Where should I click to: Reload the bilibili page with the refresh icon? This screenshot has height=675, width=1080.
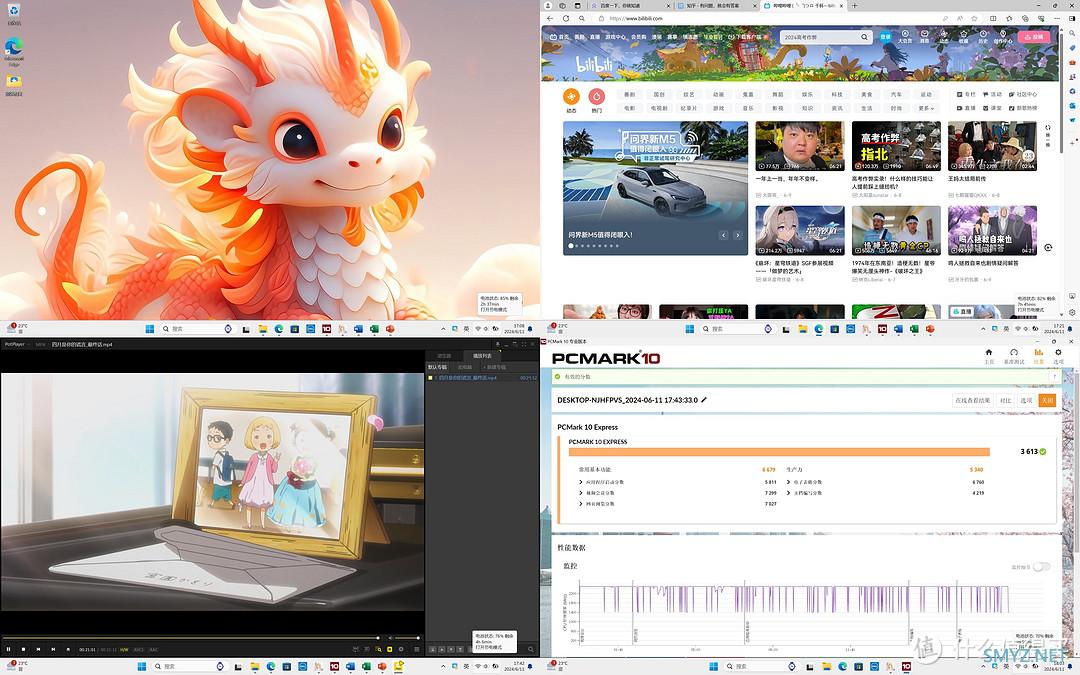pyautogui.click(x=565, y=19)
